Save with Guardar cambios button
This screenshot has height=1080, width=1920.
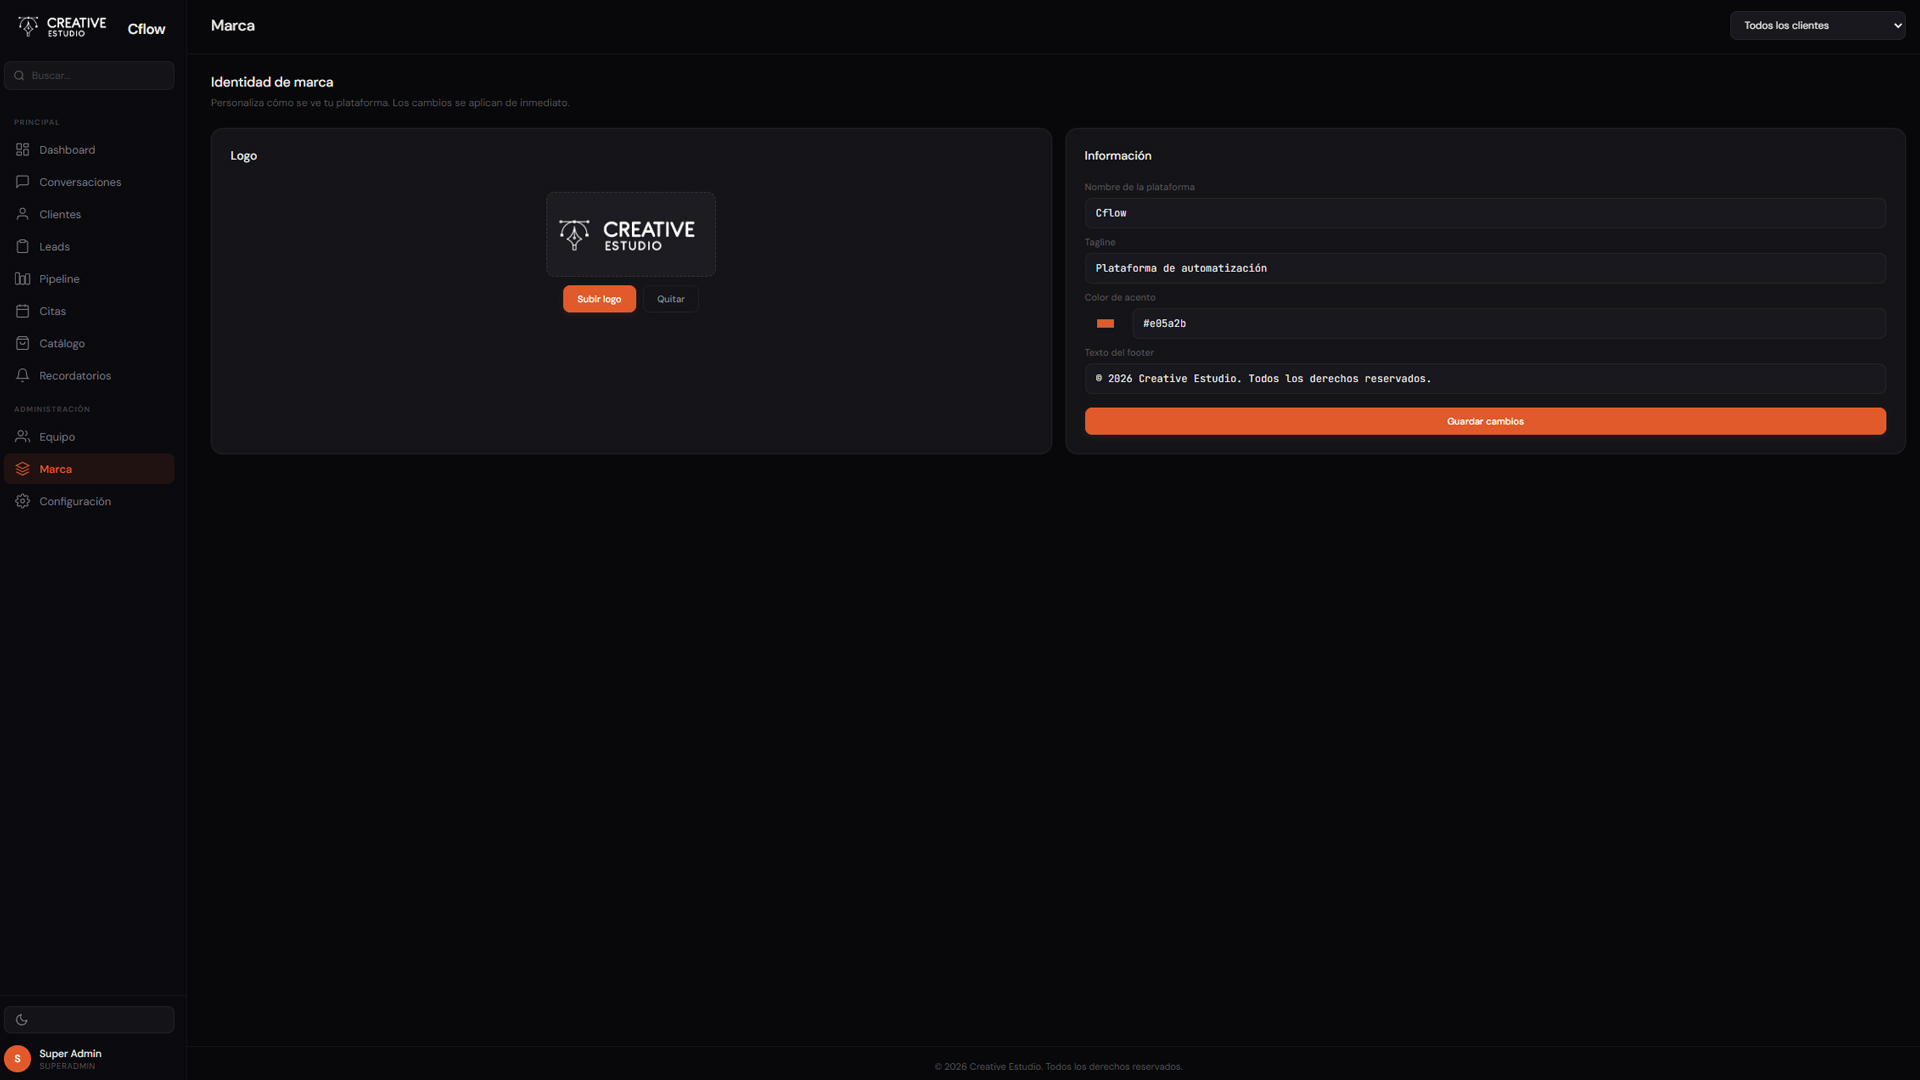[x=1485, y=421]
